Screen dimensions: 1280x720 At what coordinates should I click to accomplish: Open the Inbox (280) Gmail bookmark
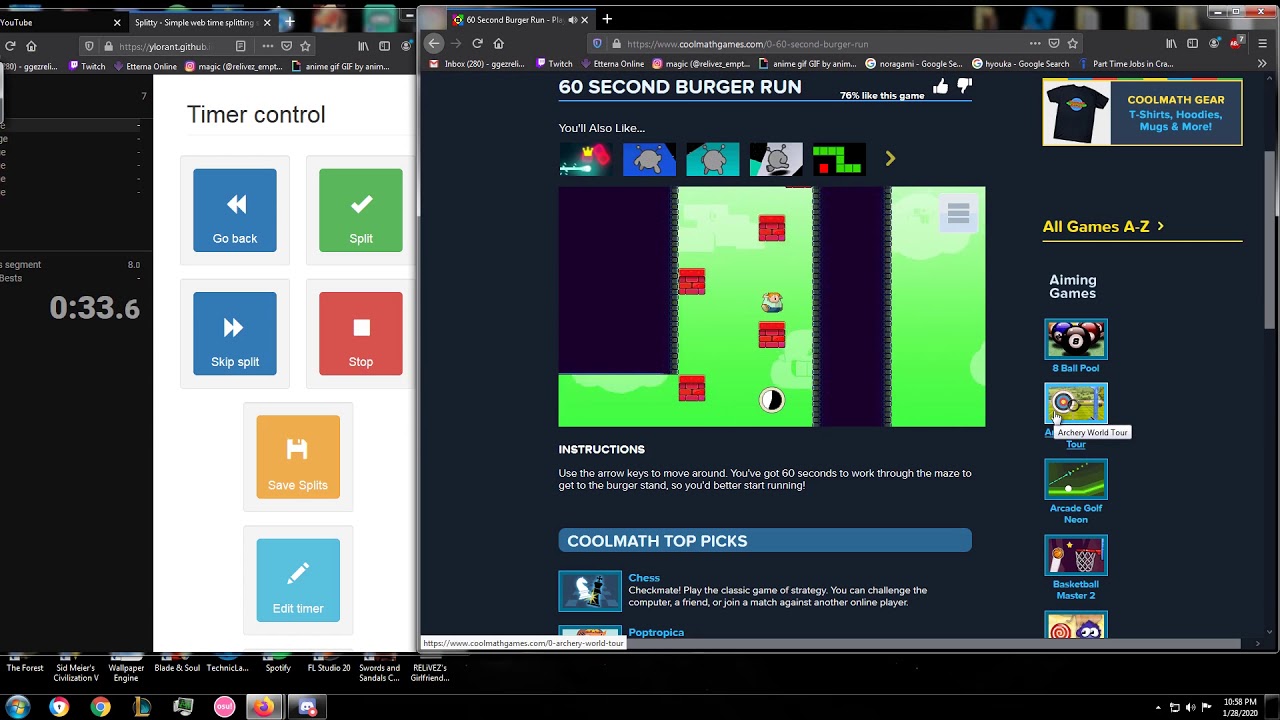click(477, 64)
